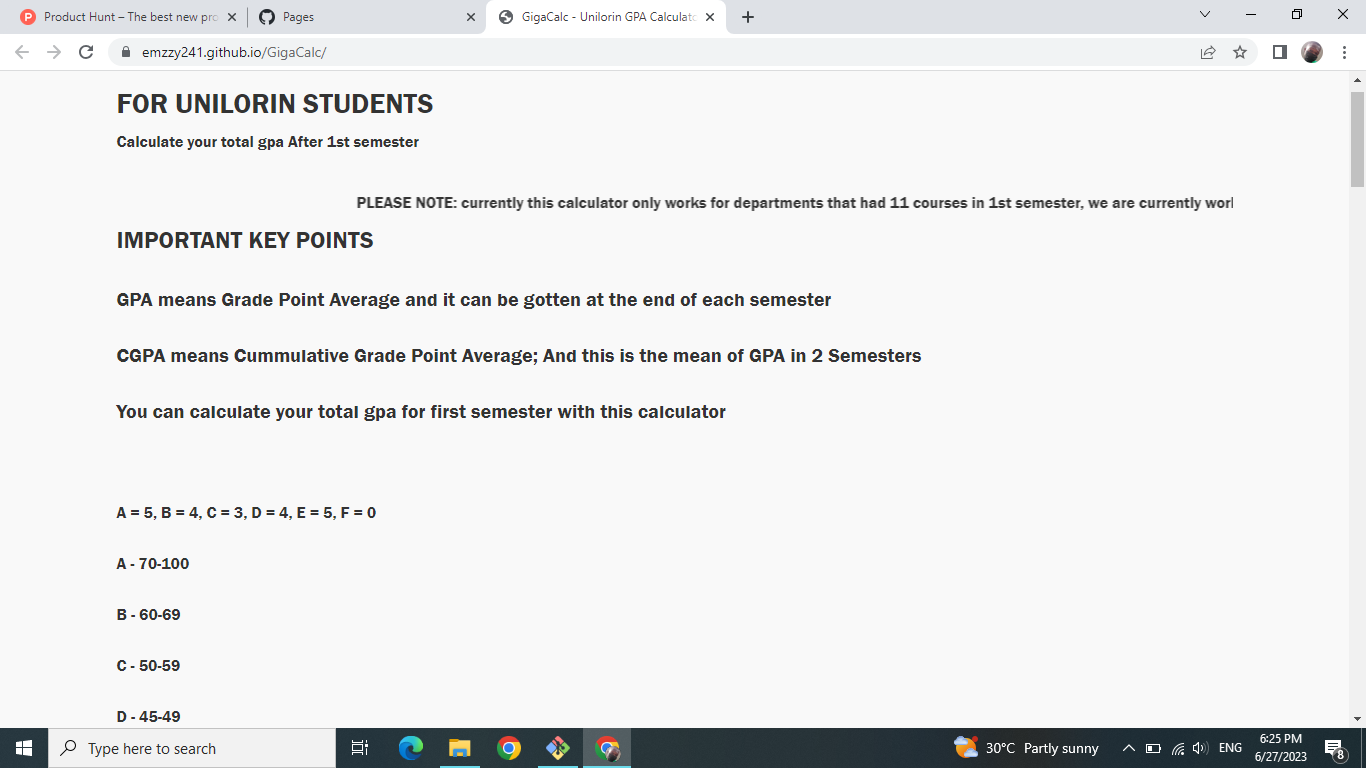Click the 'C - 50-59' line
This screenshot has height=768, width=1366.
click(x=149, y=666)
